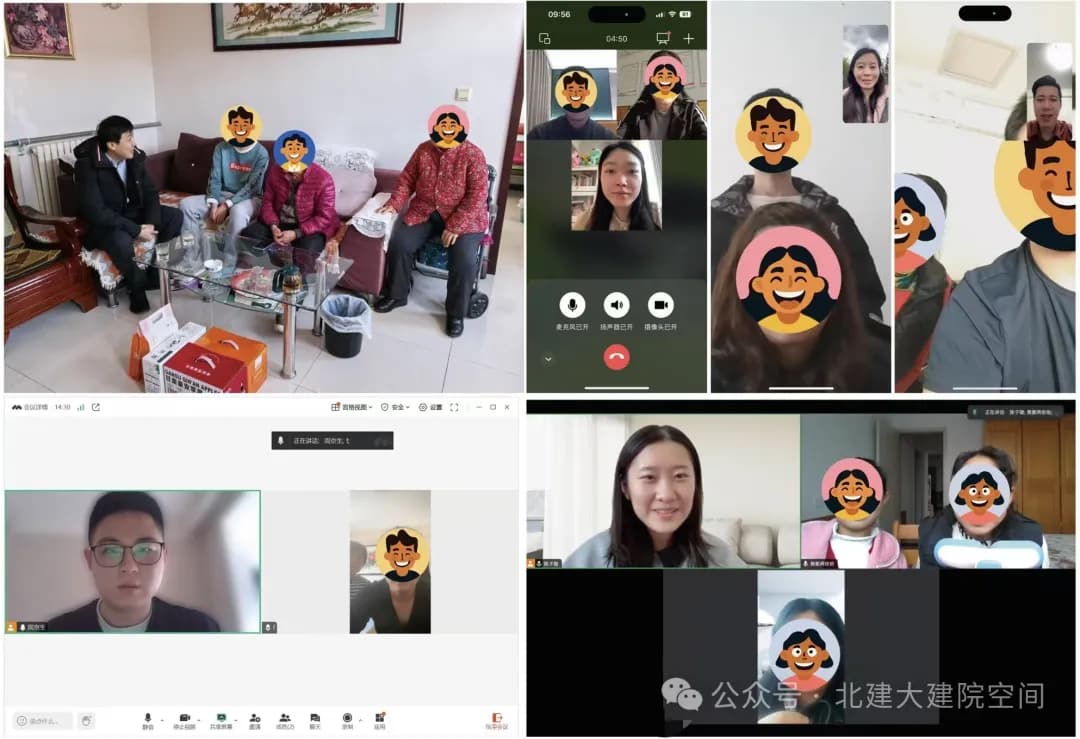Open the members list icon
The height and width of the screenshot is (739, 1080).
[285, 718]
